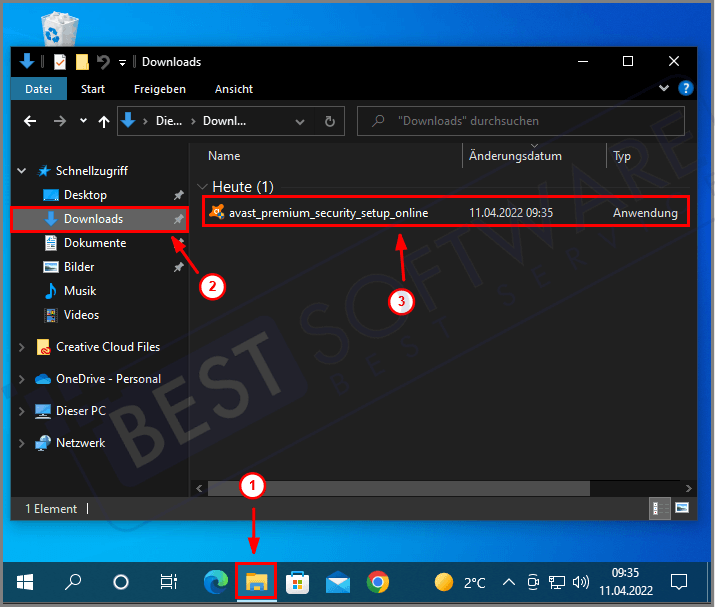Screen dimensions: 715x607
Task: Click the Undo icon in quick access toolbar
Action: coord(103,62)
